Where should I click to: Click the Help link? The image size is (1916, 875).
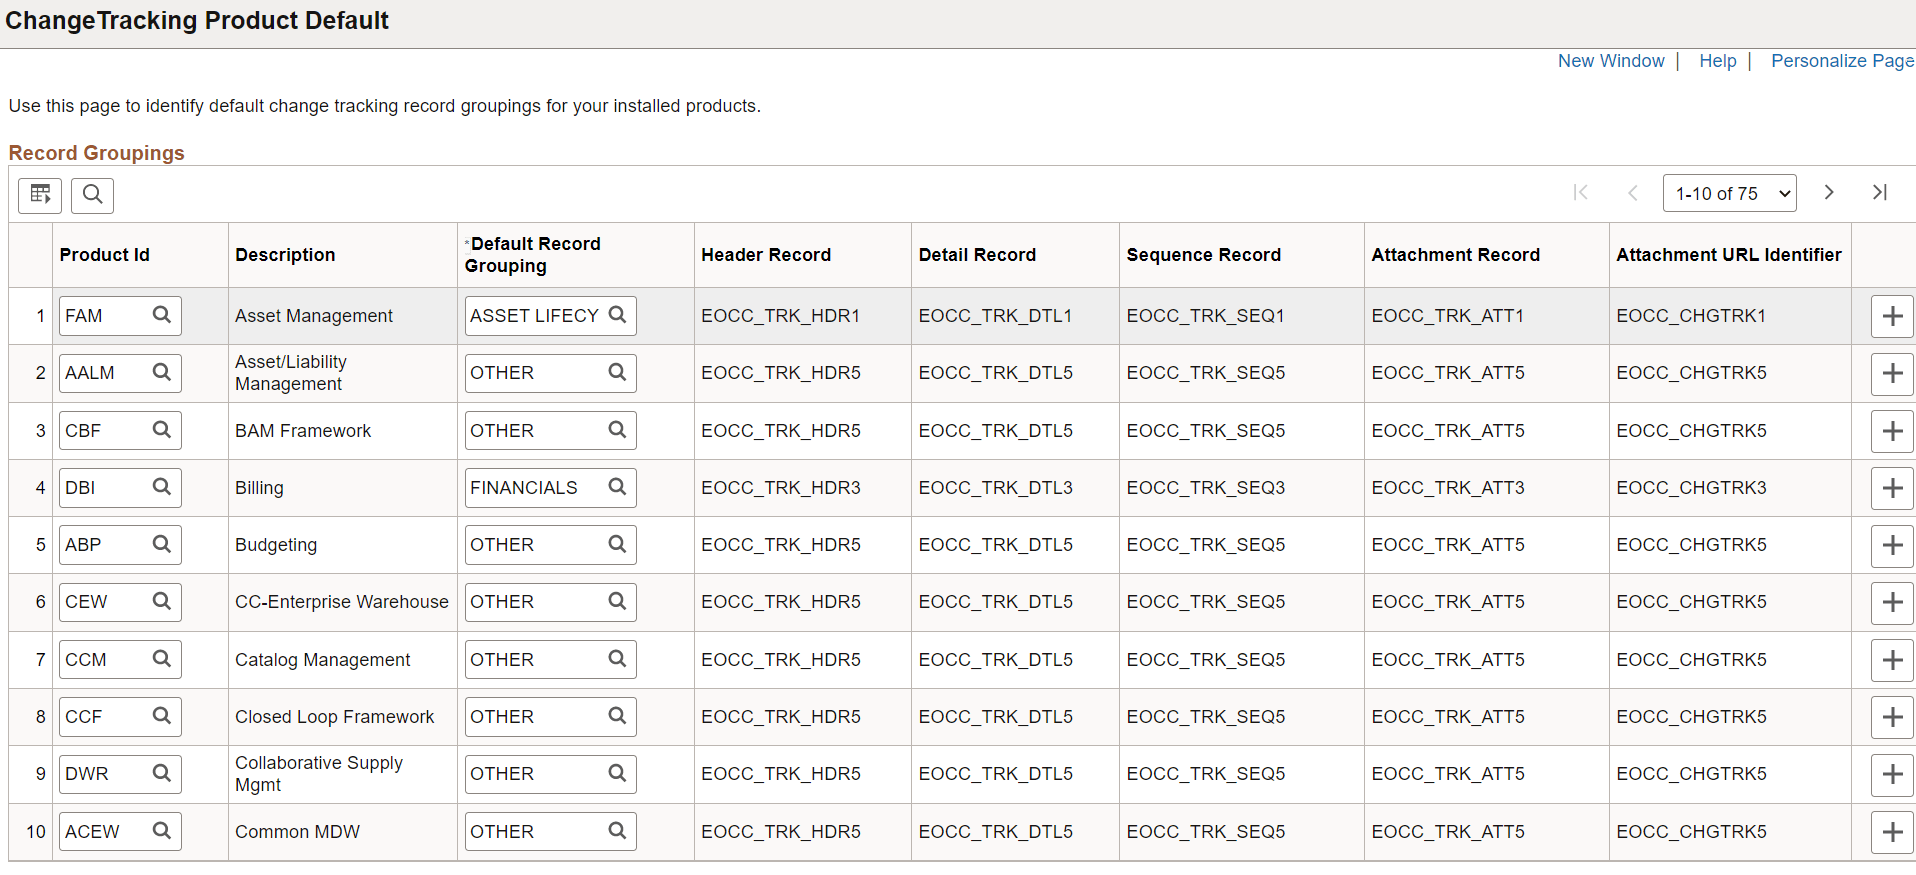tap(1717, 61)
